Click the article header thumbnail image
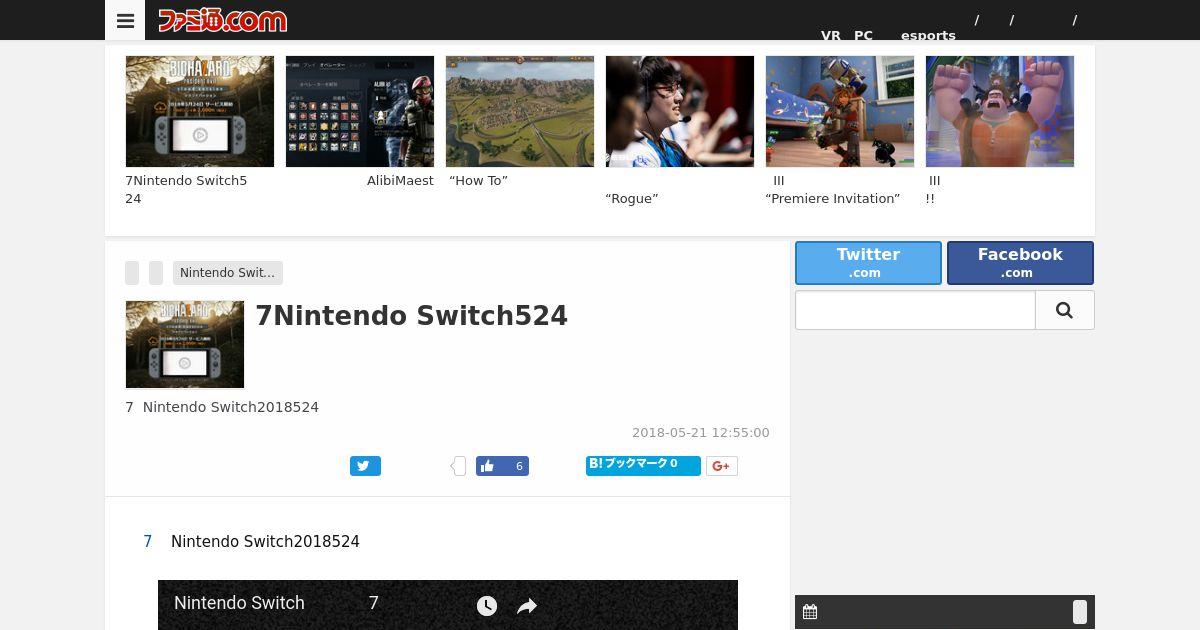Viewport: 1200px width, 630px height. (x=185, y=344)
